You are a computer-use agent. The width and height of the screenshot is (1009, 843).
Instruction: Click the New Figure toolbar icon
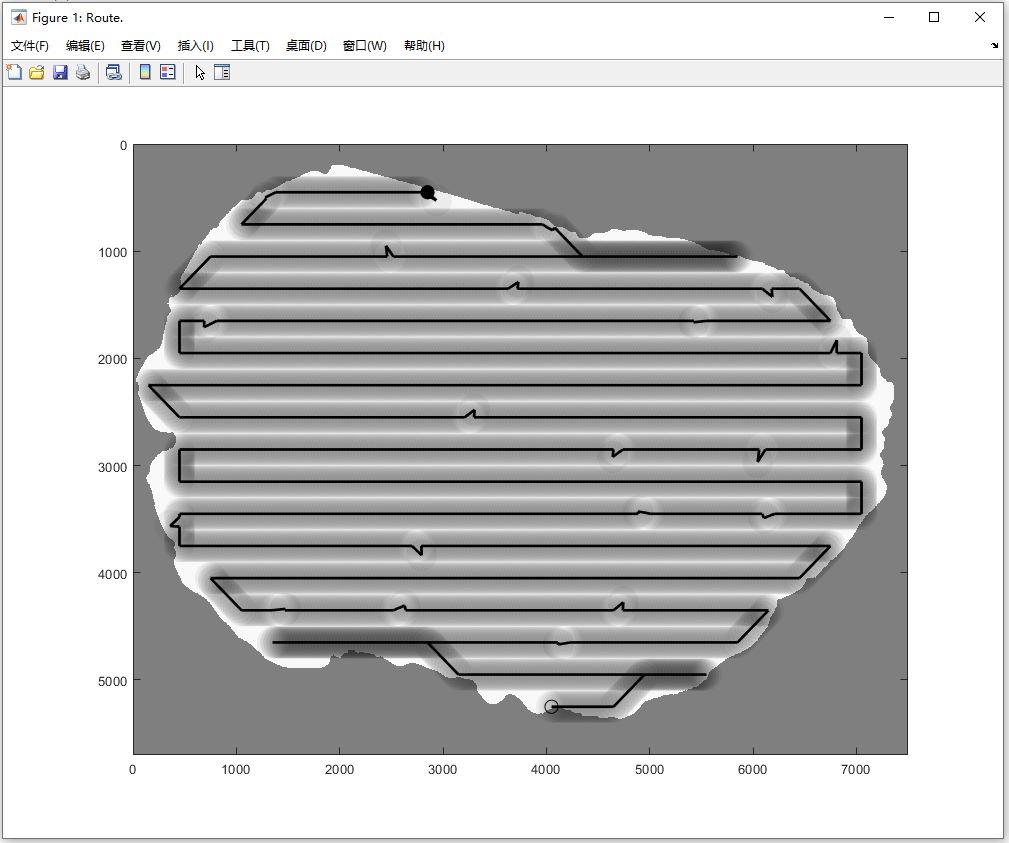click(14, 72)
